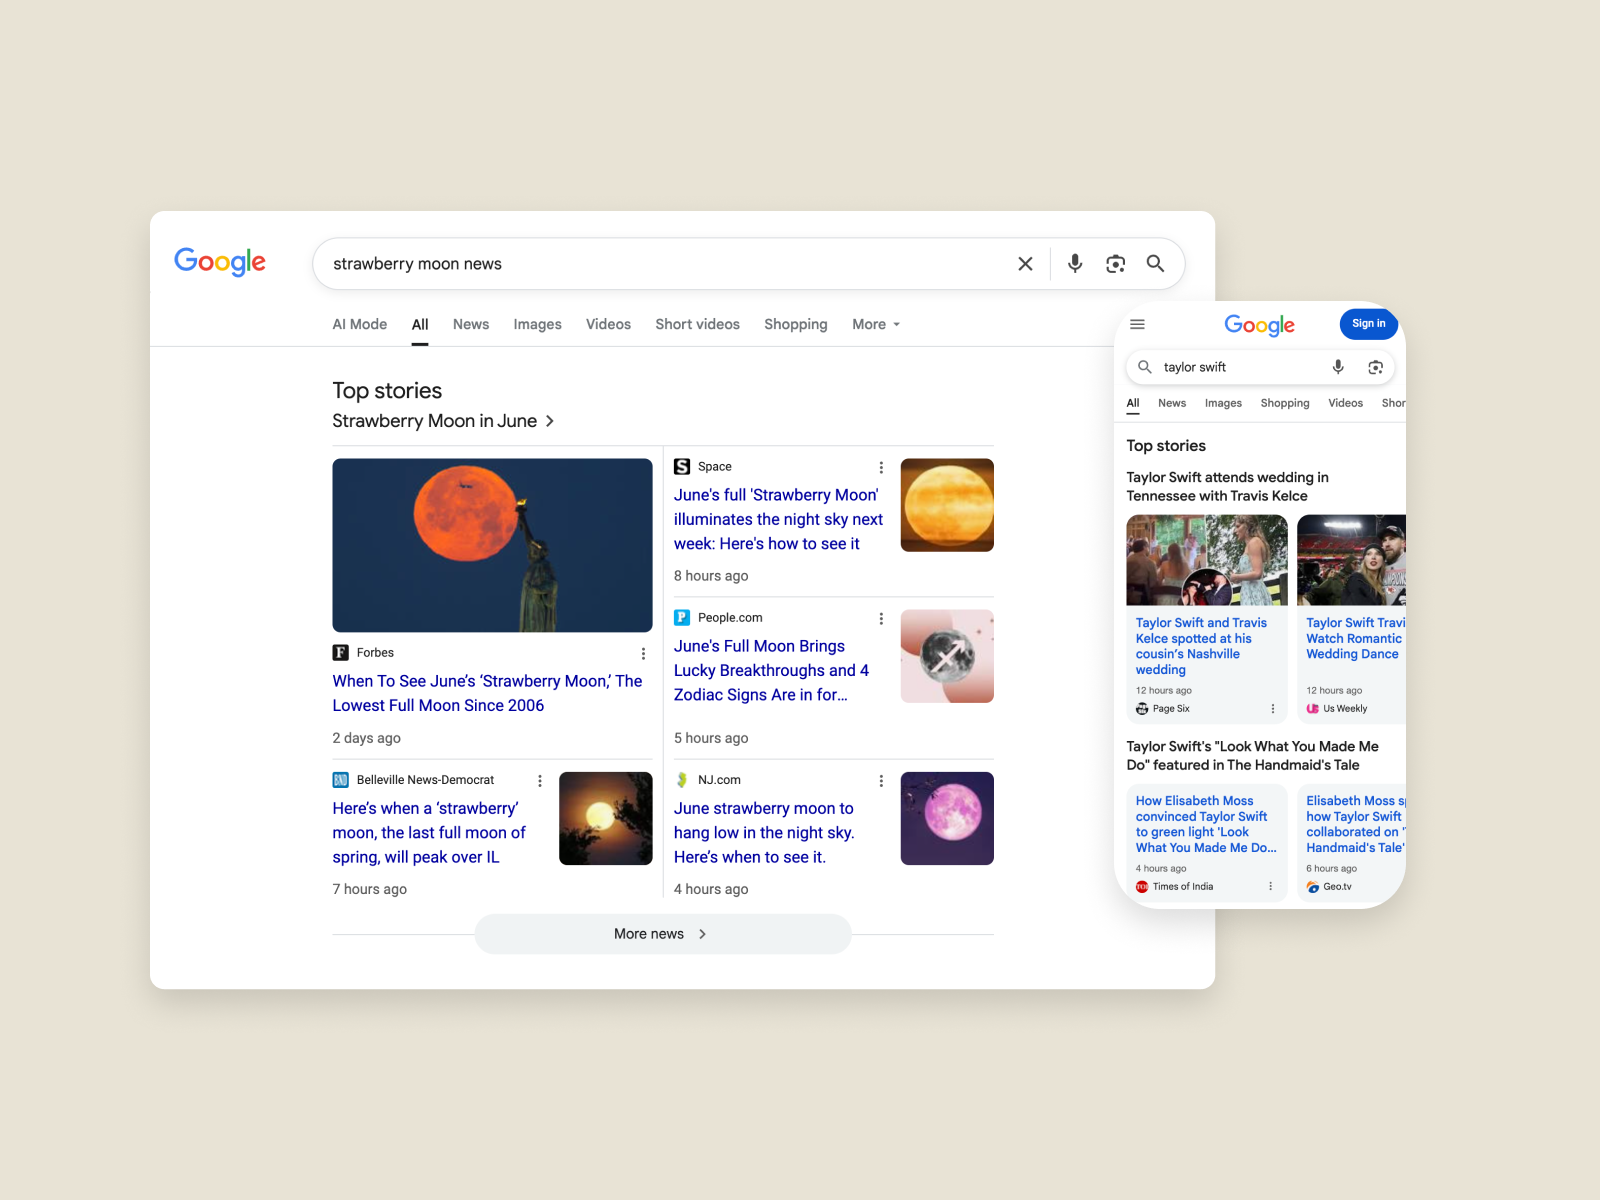Viewport: 1600px width, 1200px height.
Task: Open the three-dot menu for the People.com story
Action: (881, 619)
